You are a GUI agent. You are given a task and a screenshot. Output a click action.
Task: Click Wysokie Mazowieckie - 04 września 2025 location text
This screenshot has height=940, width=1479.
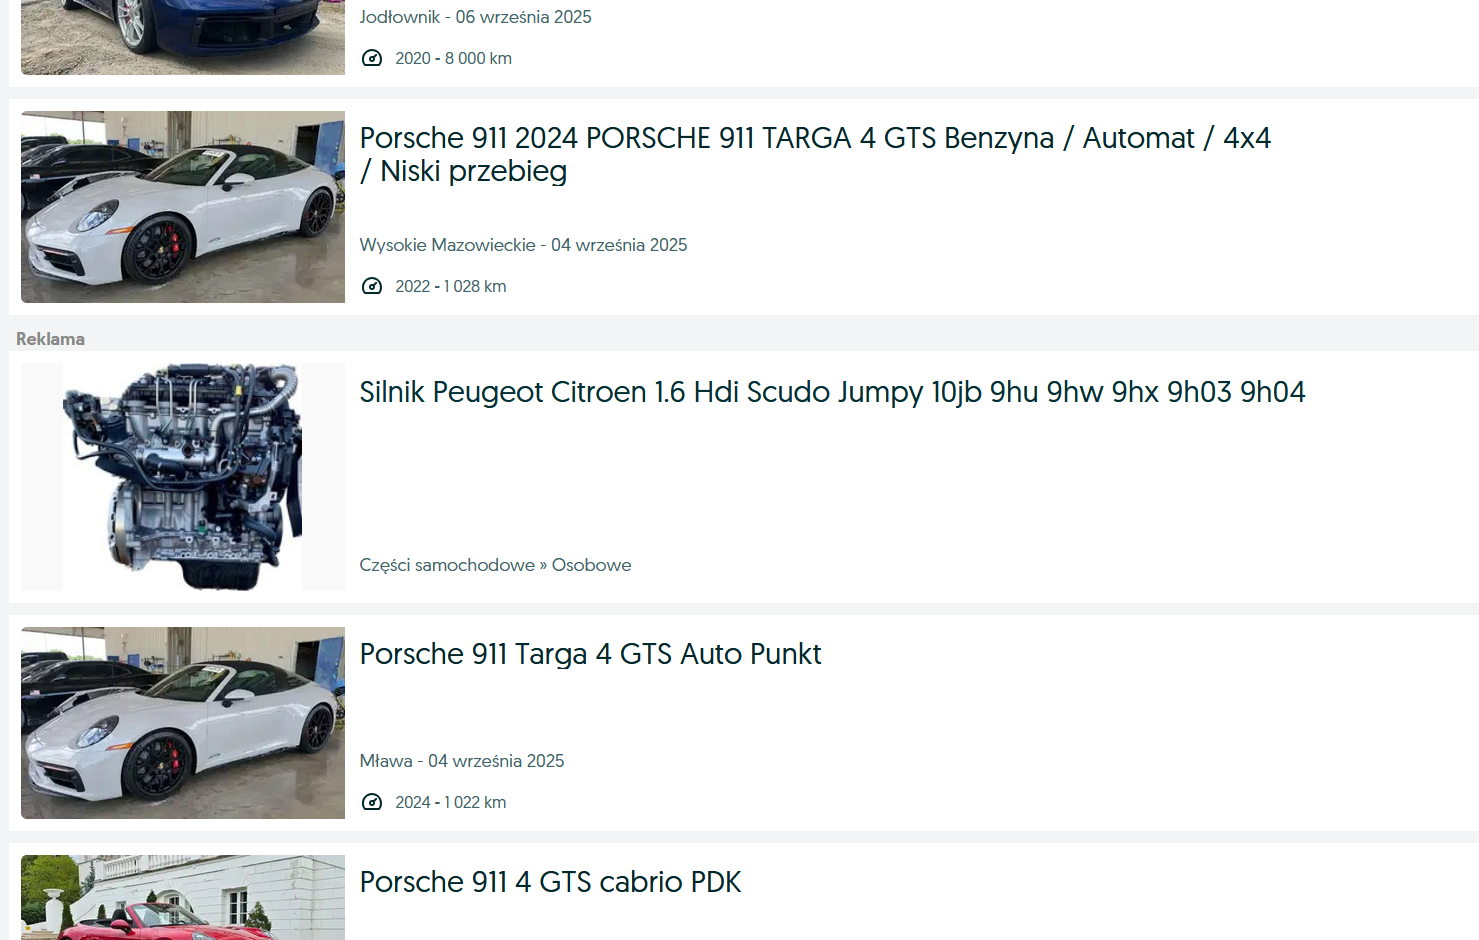click(523, 245)
